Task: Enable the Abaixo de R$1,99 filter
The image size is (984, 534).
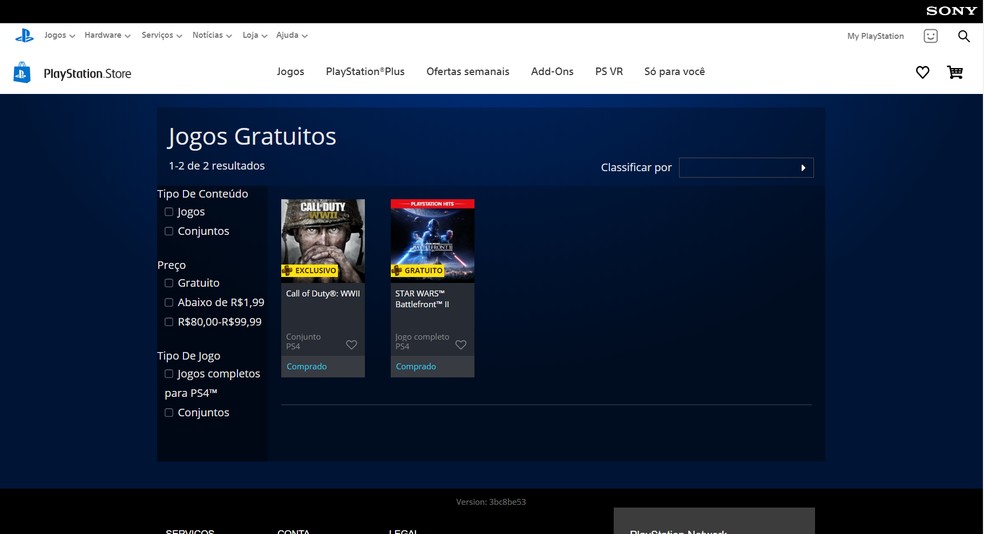Action: click(169, 303)
